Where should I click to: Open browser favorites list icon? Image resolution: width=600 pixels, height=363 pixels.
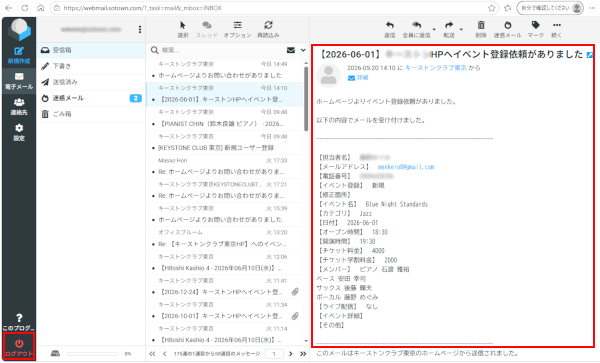(x=507, y=8)
